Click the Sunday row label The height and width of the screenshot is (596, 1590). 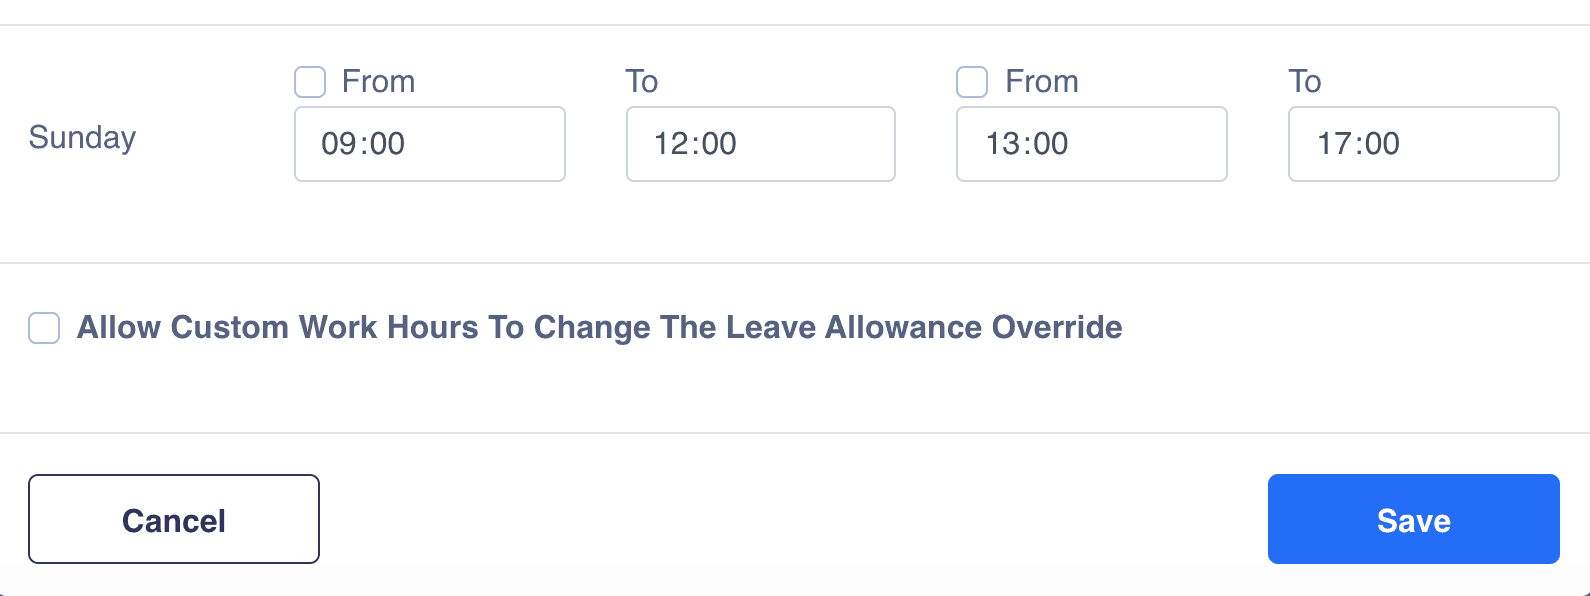point(82,137)
